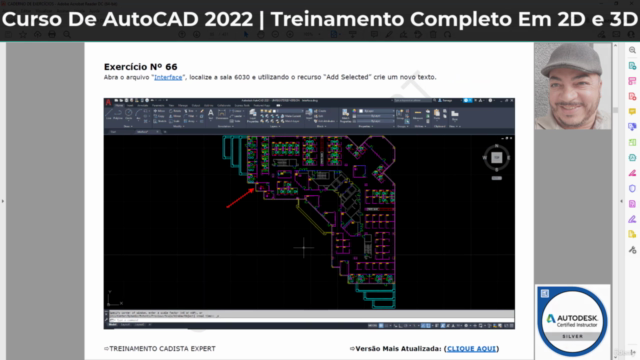Open the More Tools icon in the right pane
The width and height of the screenshot is (640, 360).
(632, 250)
